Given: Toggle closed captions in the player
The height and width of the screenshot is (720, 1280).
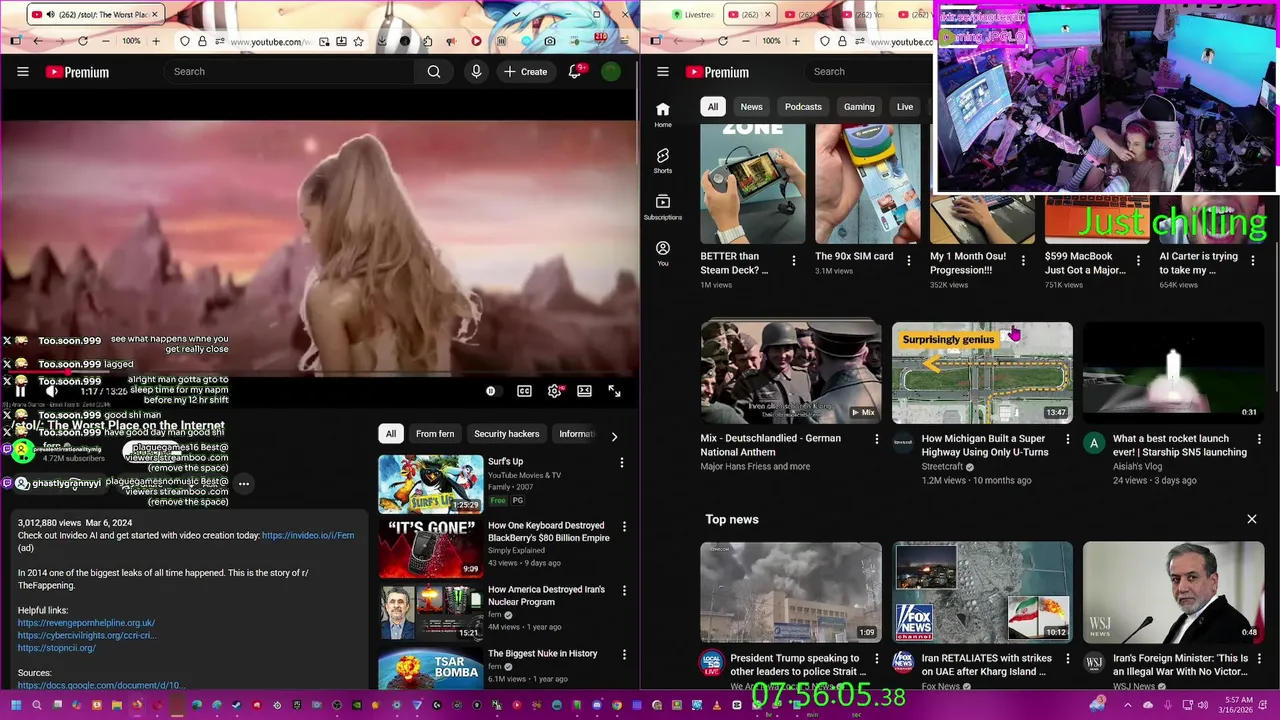Looking at the screenshot, I should (x=524, y=391).
